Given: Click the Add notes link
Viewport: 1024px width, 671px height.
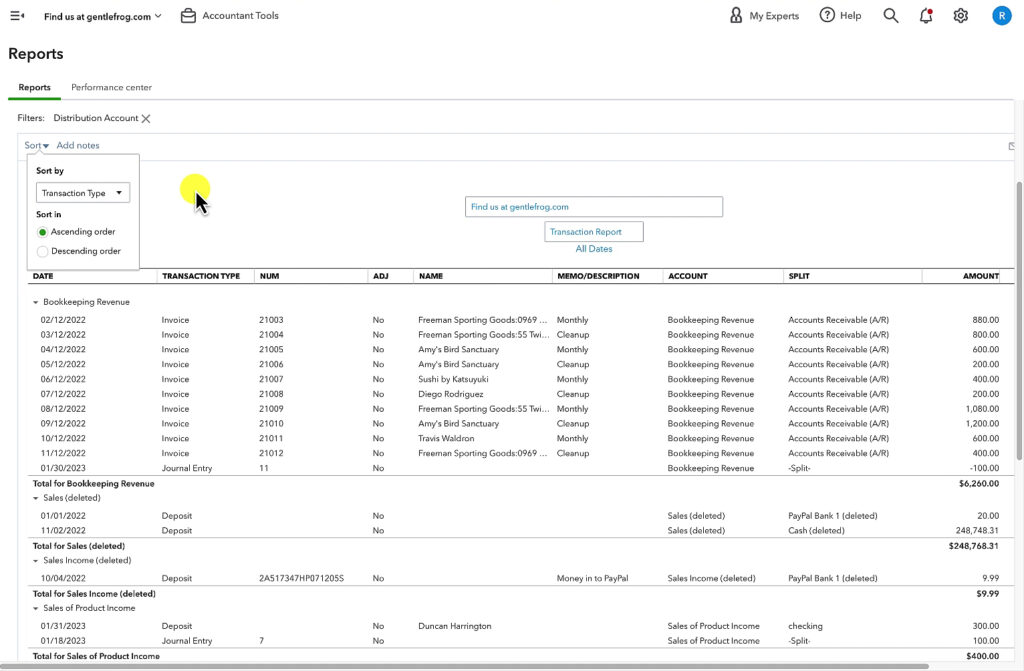Looking at the screenshot, I should tap(77, 145).
